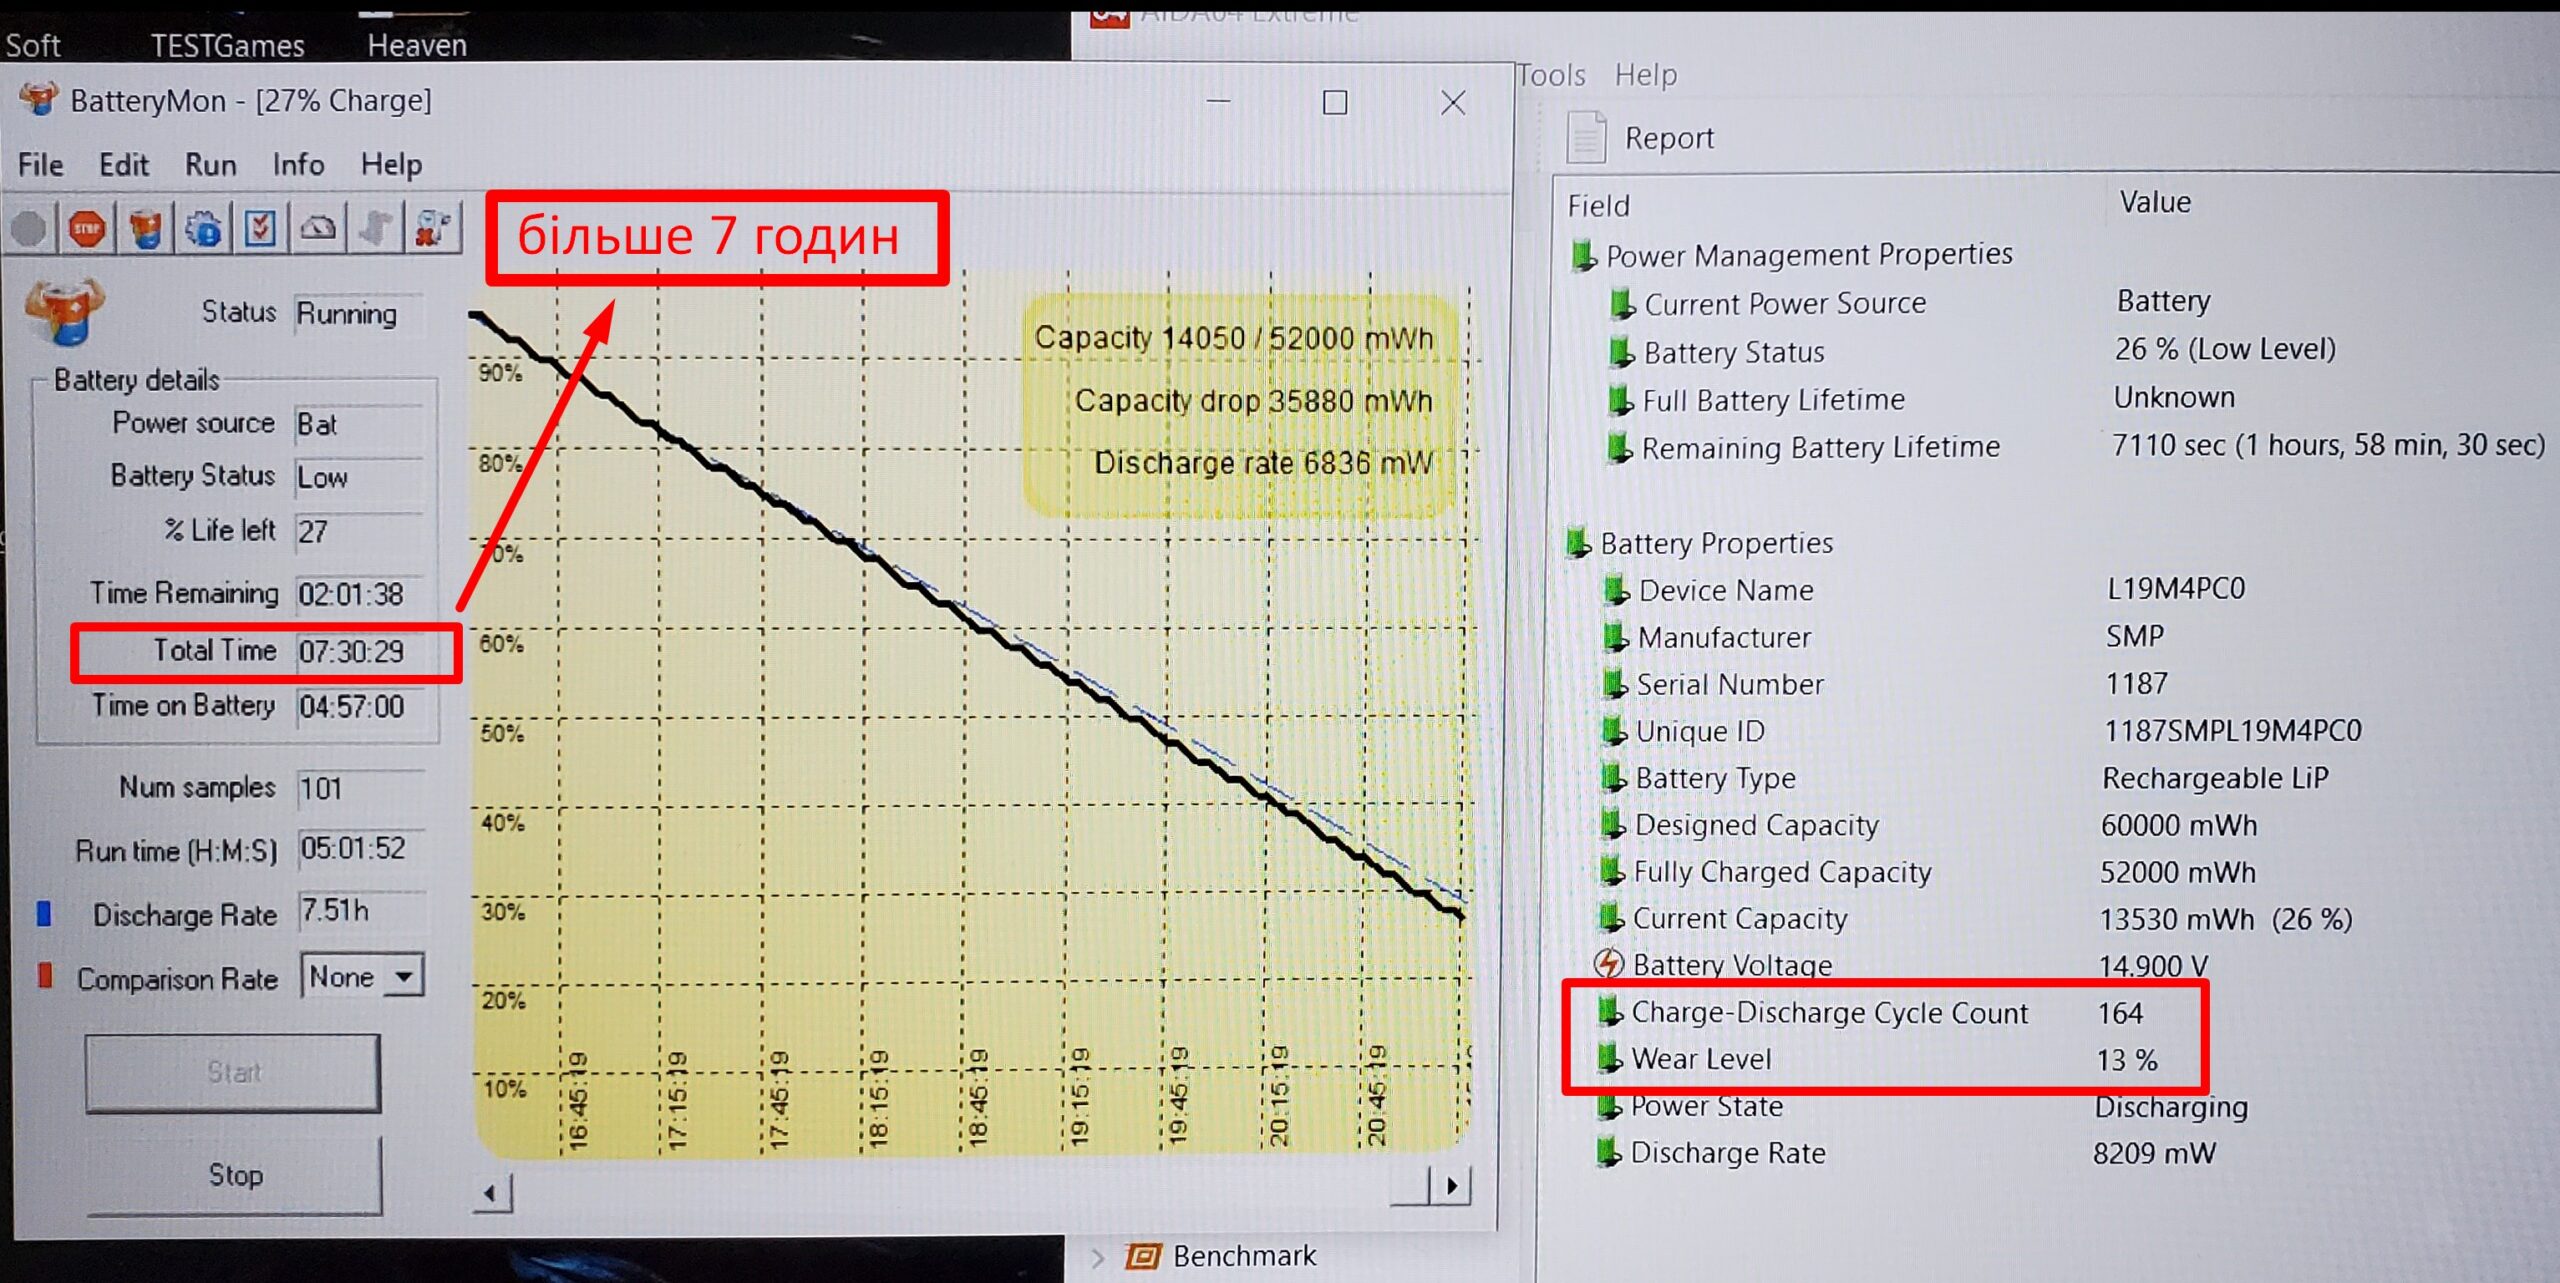2560x1283 pixels.
Task: Open the Tools menu in AIDA64
Action: (x=1550, y=75)
